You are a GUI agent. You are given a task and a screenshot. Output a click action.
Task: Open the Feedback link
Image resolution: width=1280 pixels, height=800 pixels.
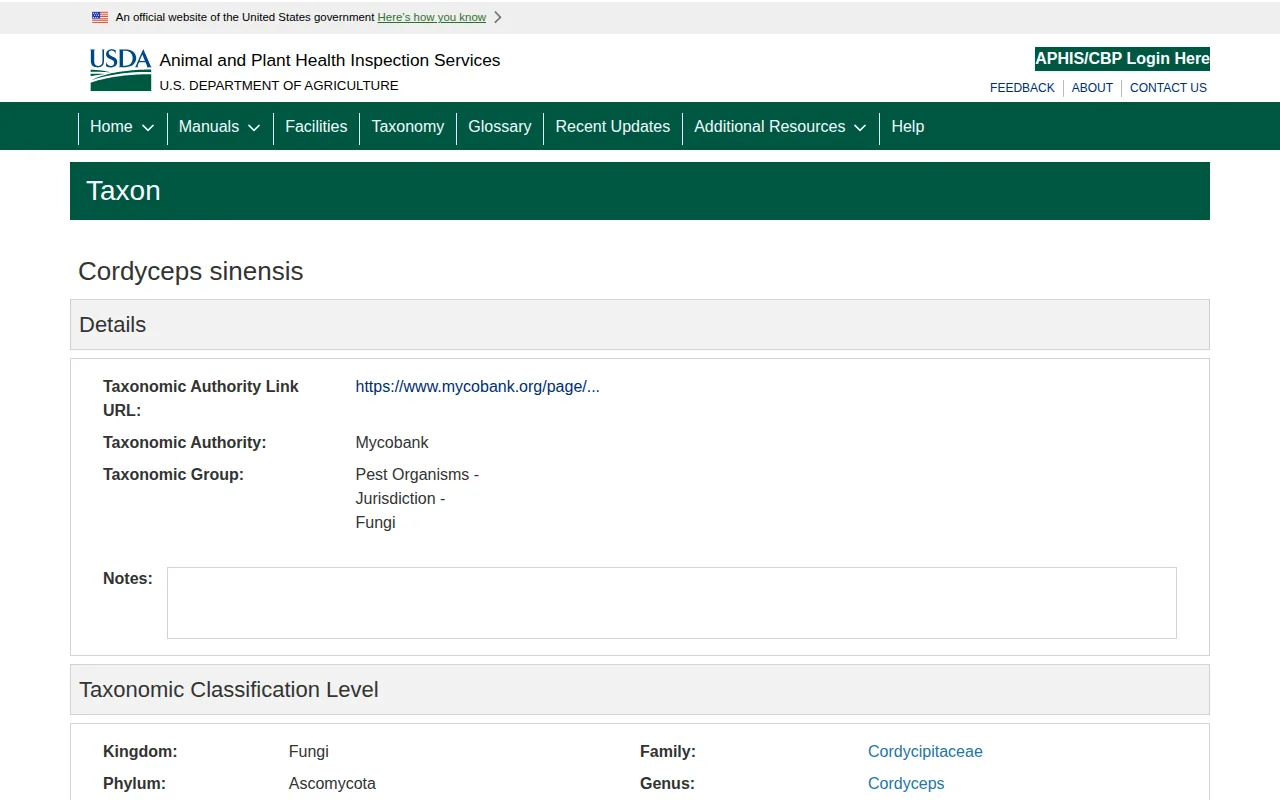pos(1022,88)
